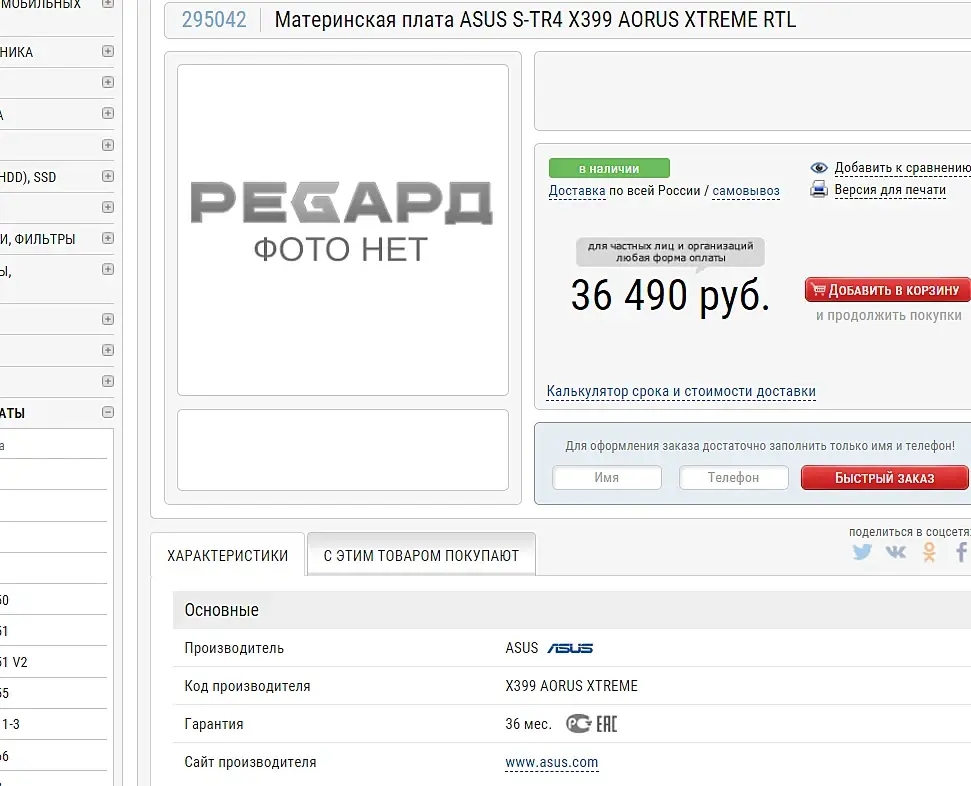This screenshot has width=971, height=786.
Task: Switch to "С этим товаром покупают" tab
Action: (421, 555)
